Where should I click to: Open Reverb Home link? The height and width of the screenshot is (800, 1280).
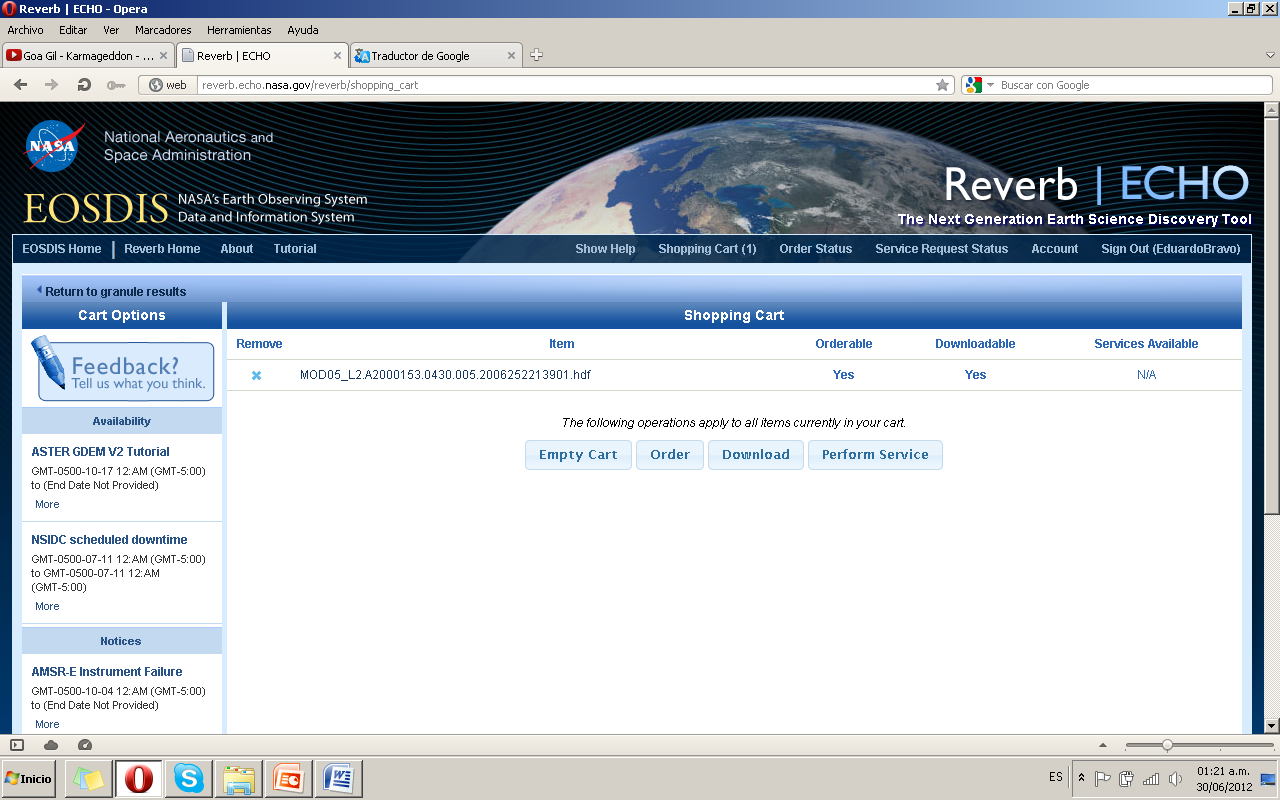[162, 249]
